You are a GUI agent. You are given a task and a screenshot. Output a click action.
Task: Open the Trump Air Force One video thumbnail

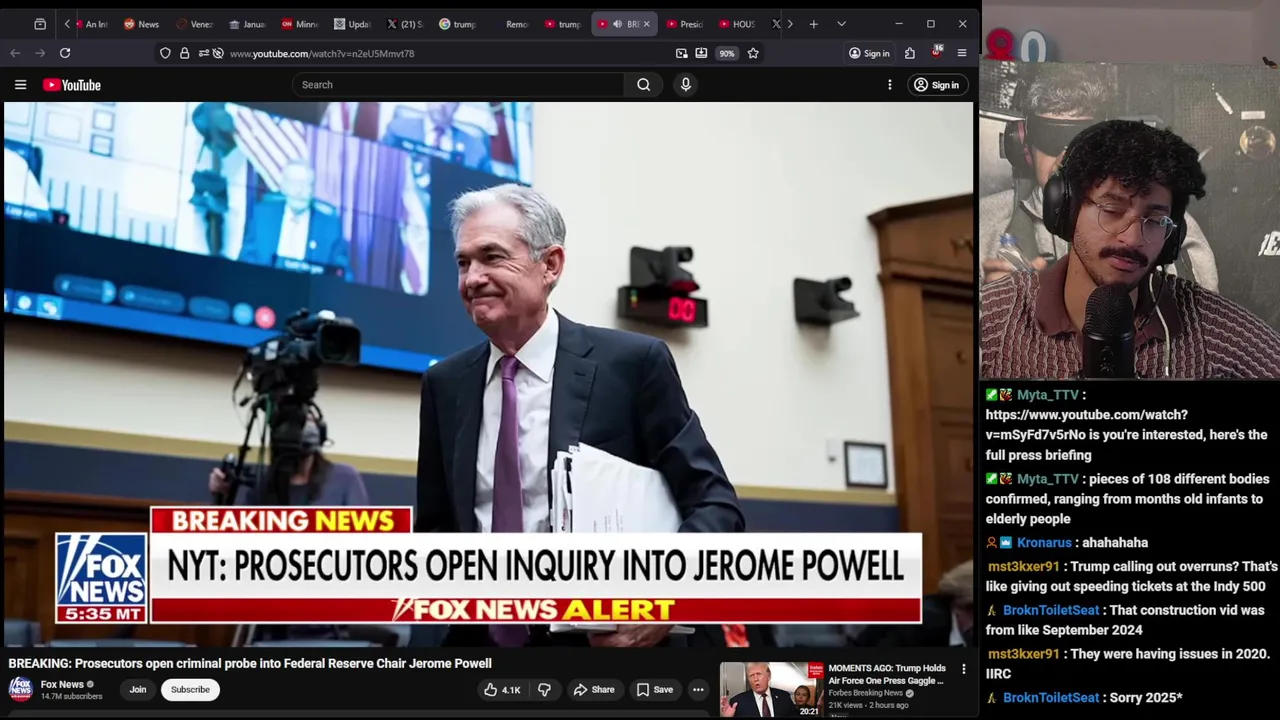pyautogui.click(x=771, y=690)
